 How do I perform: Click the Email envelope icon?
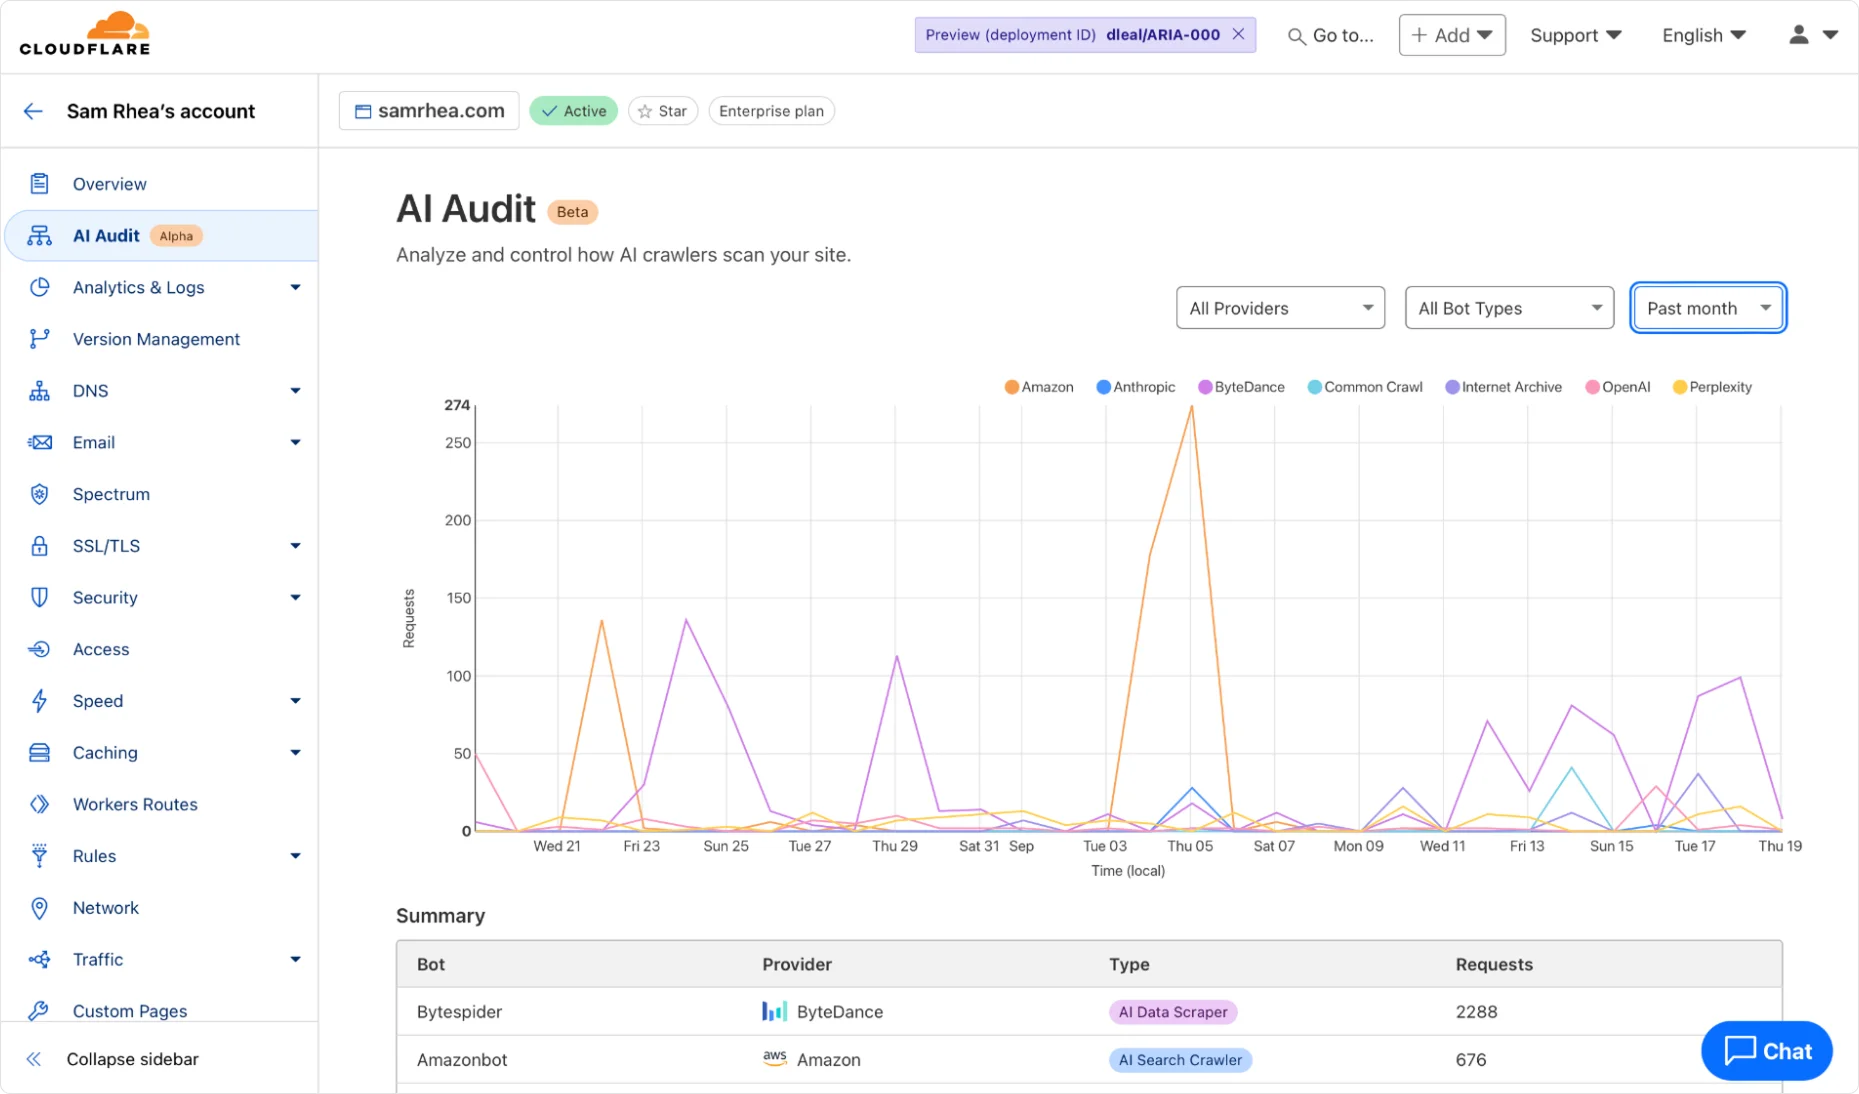[39, 442]
